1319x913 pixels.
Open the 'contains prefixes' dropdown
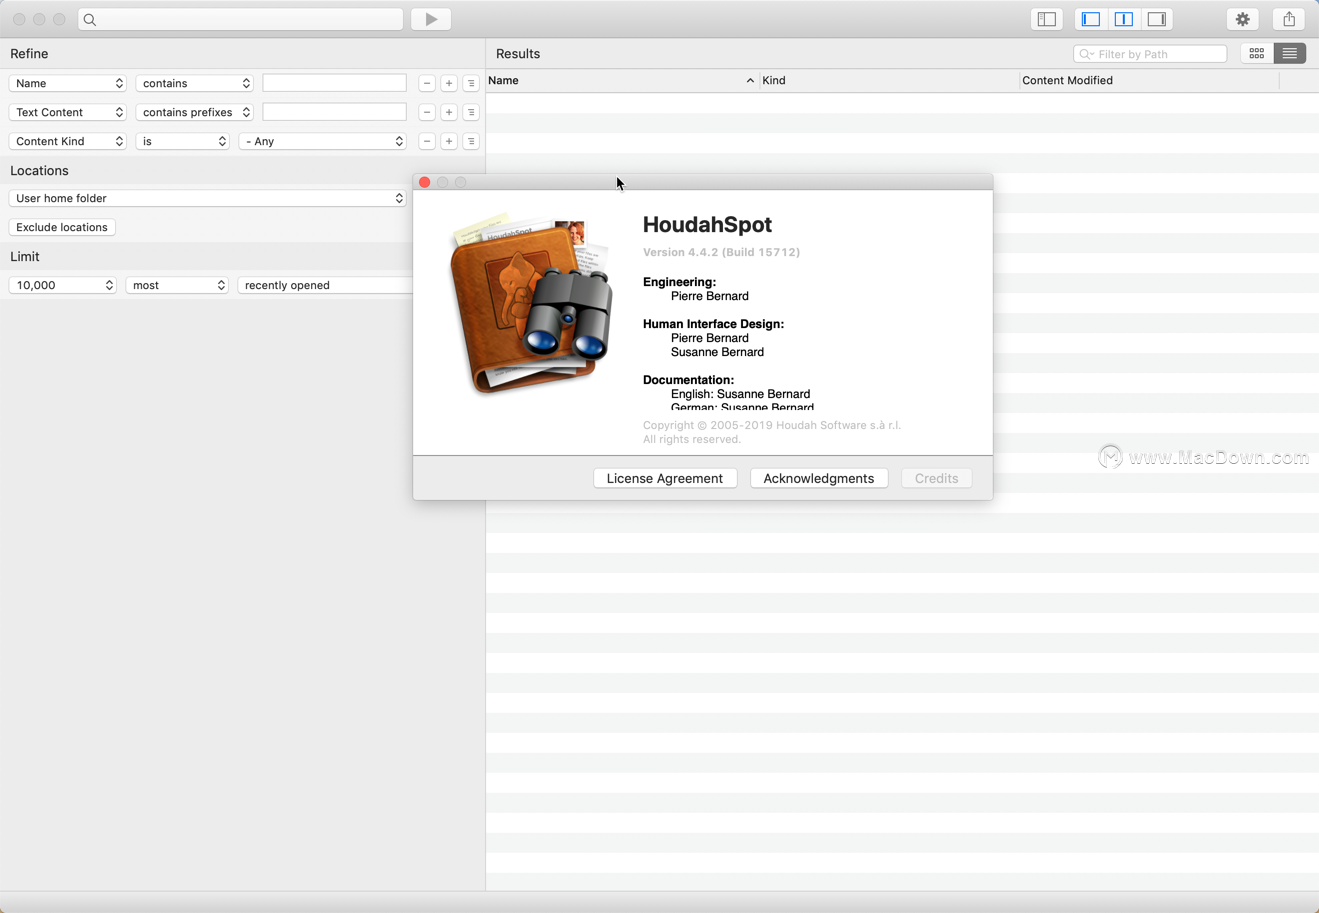pyautogui.click(x=195, y=112)
